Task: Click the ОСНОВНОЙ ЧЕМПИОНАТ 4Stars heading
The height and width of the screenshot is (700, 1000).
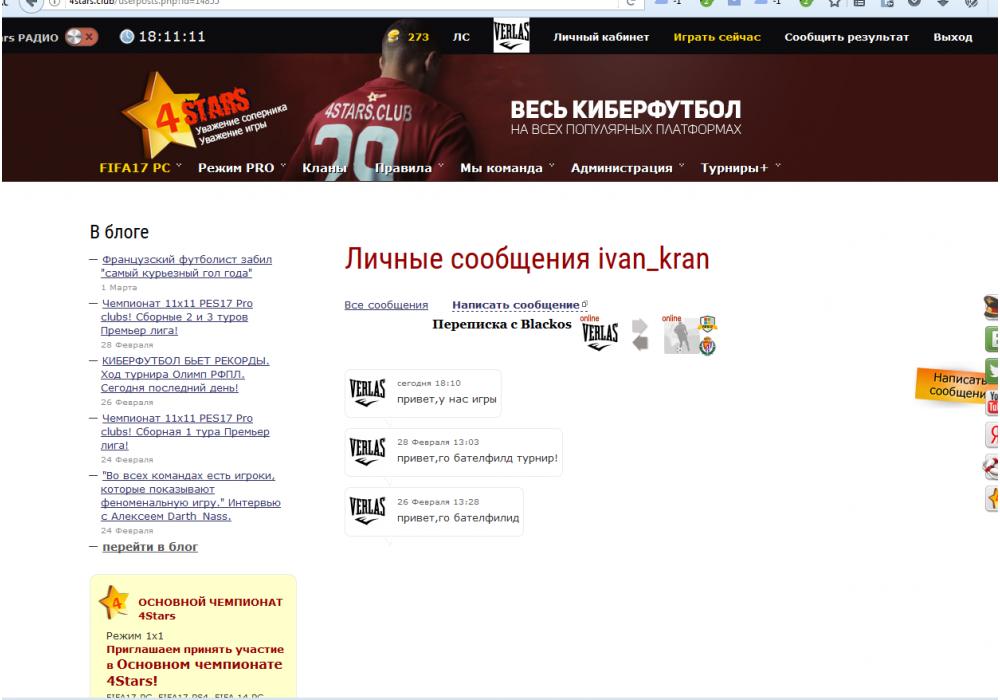Action: pyautogui.click(x=210, y=608)
